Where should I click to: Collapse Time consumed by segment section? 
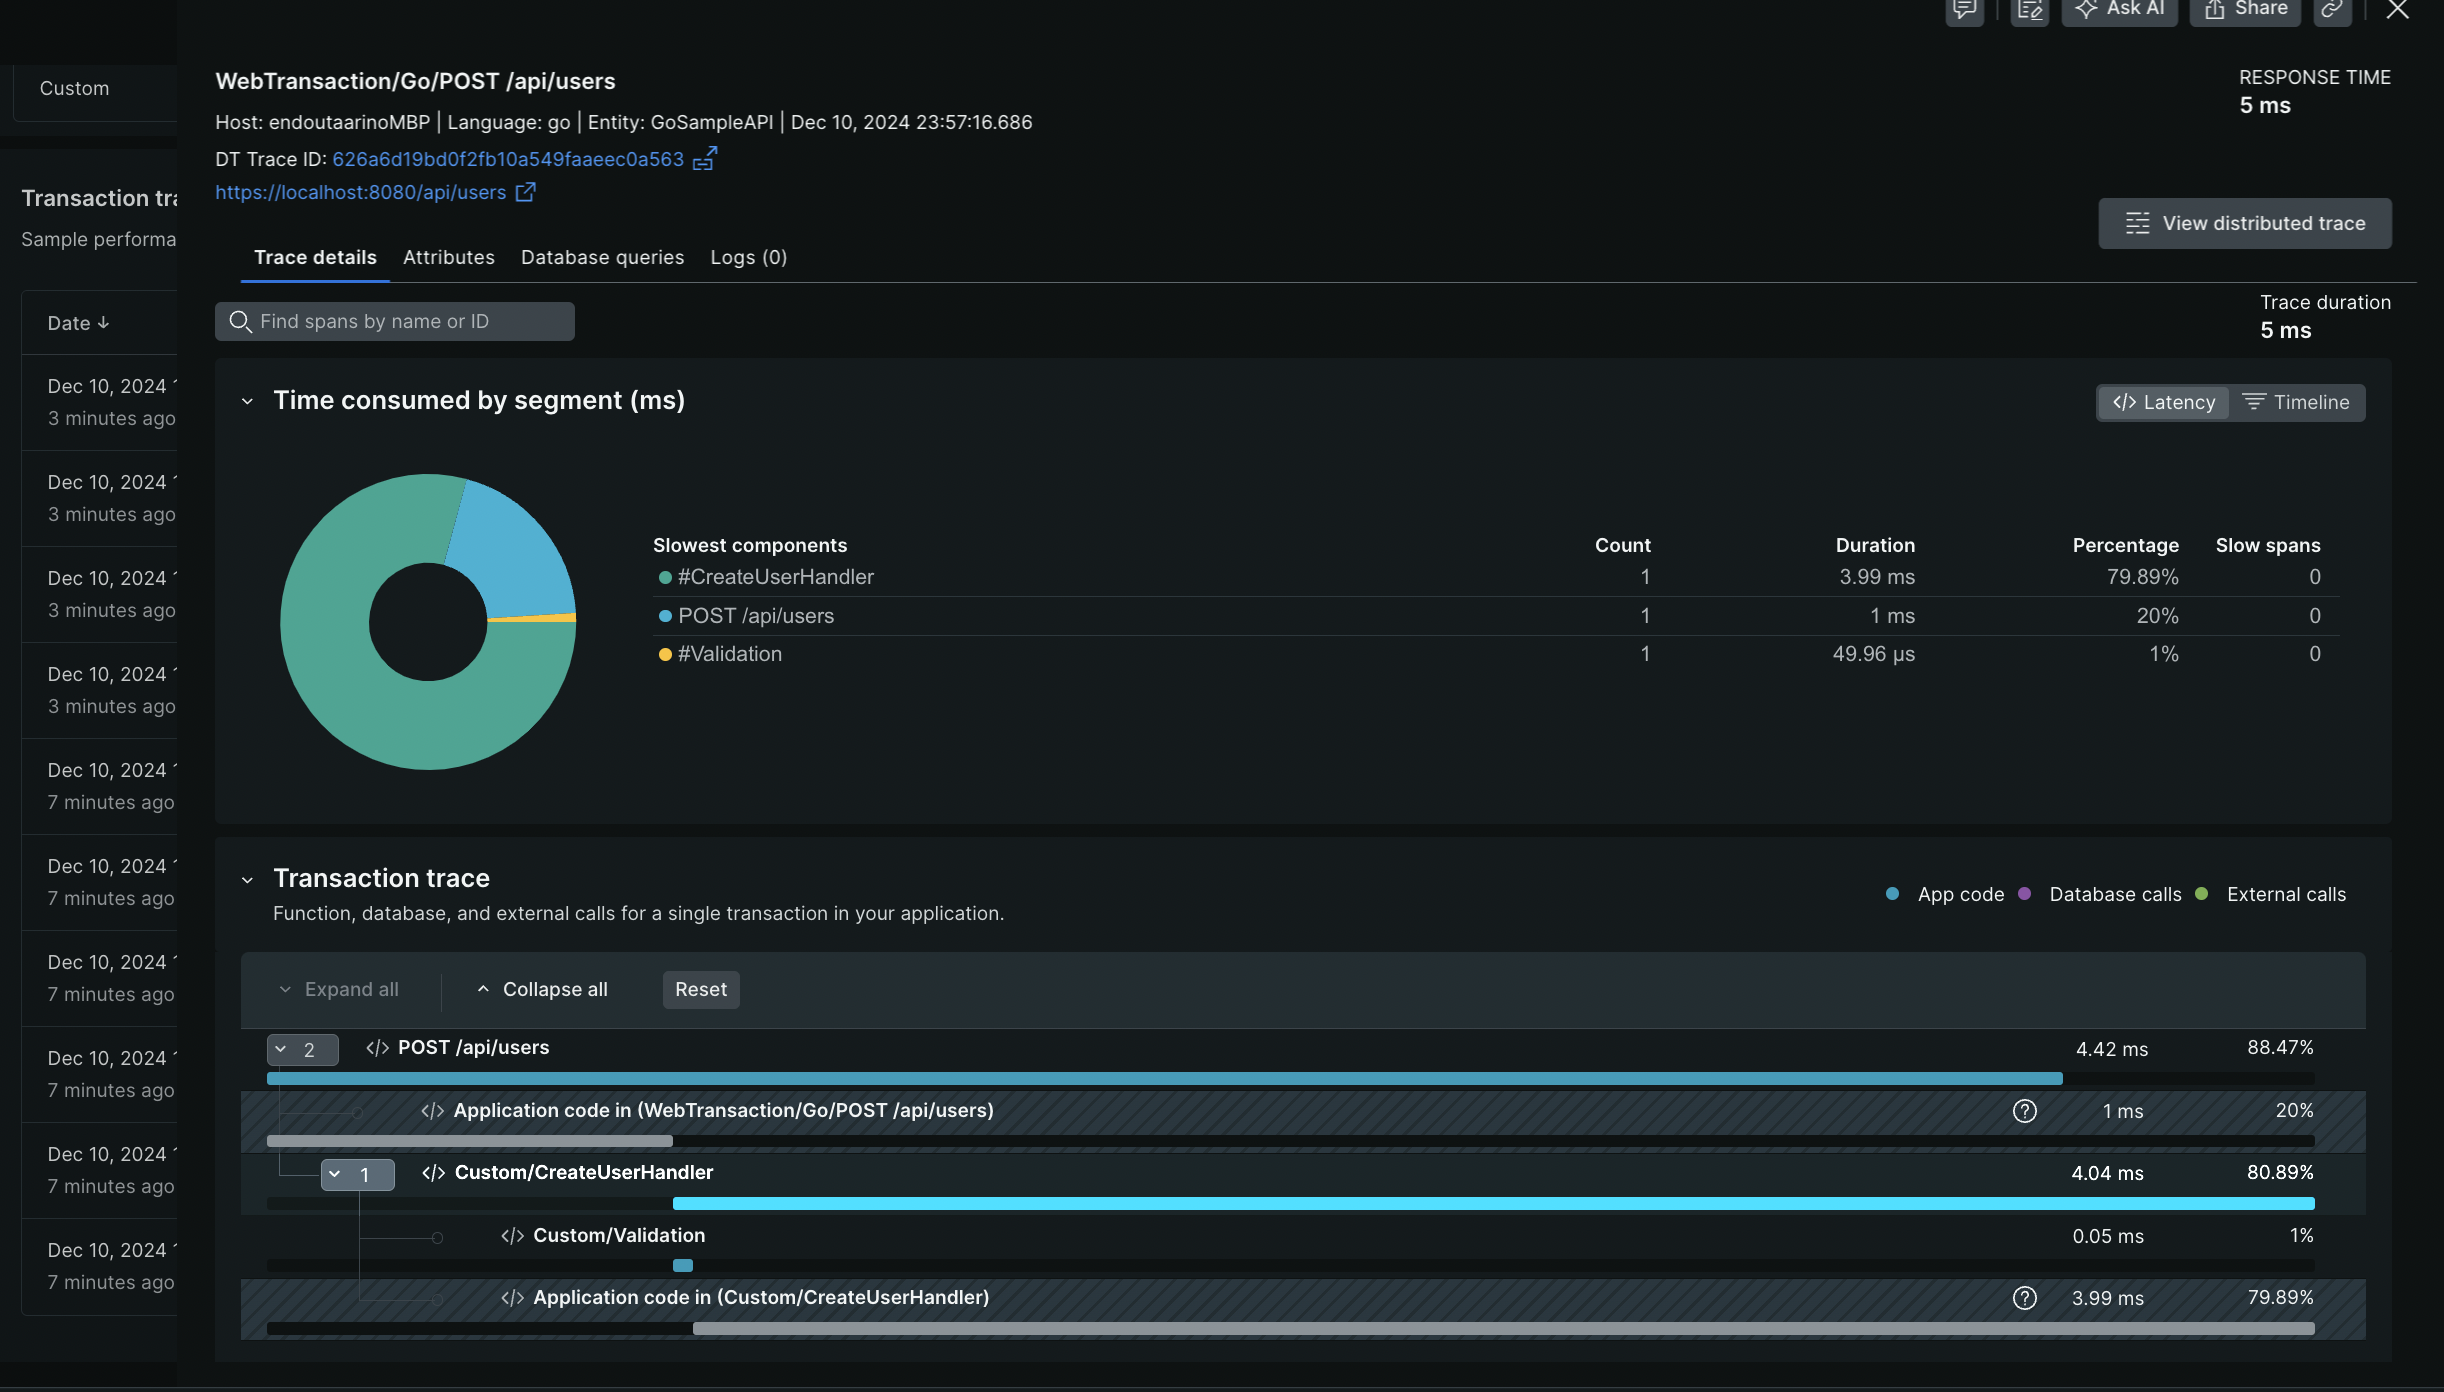[x=247, y=402]
